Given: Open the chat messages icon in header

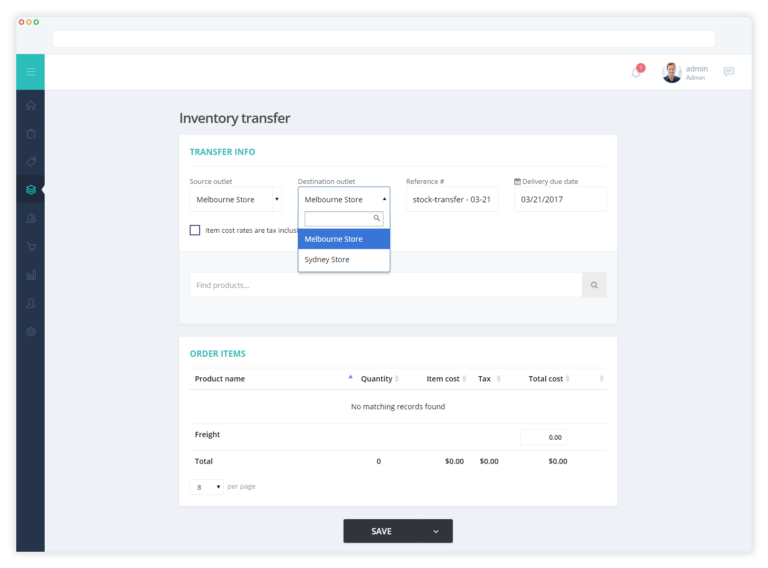Looking at the screenshot, I should click(x=729, y=71).
